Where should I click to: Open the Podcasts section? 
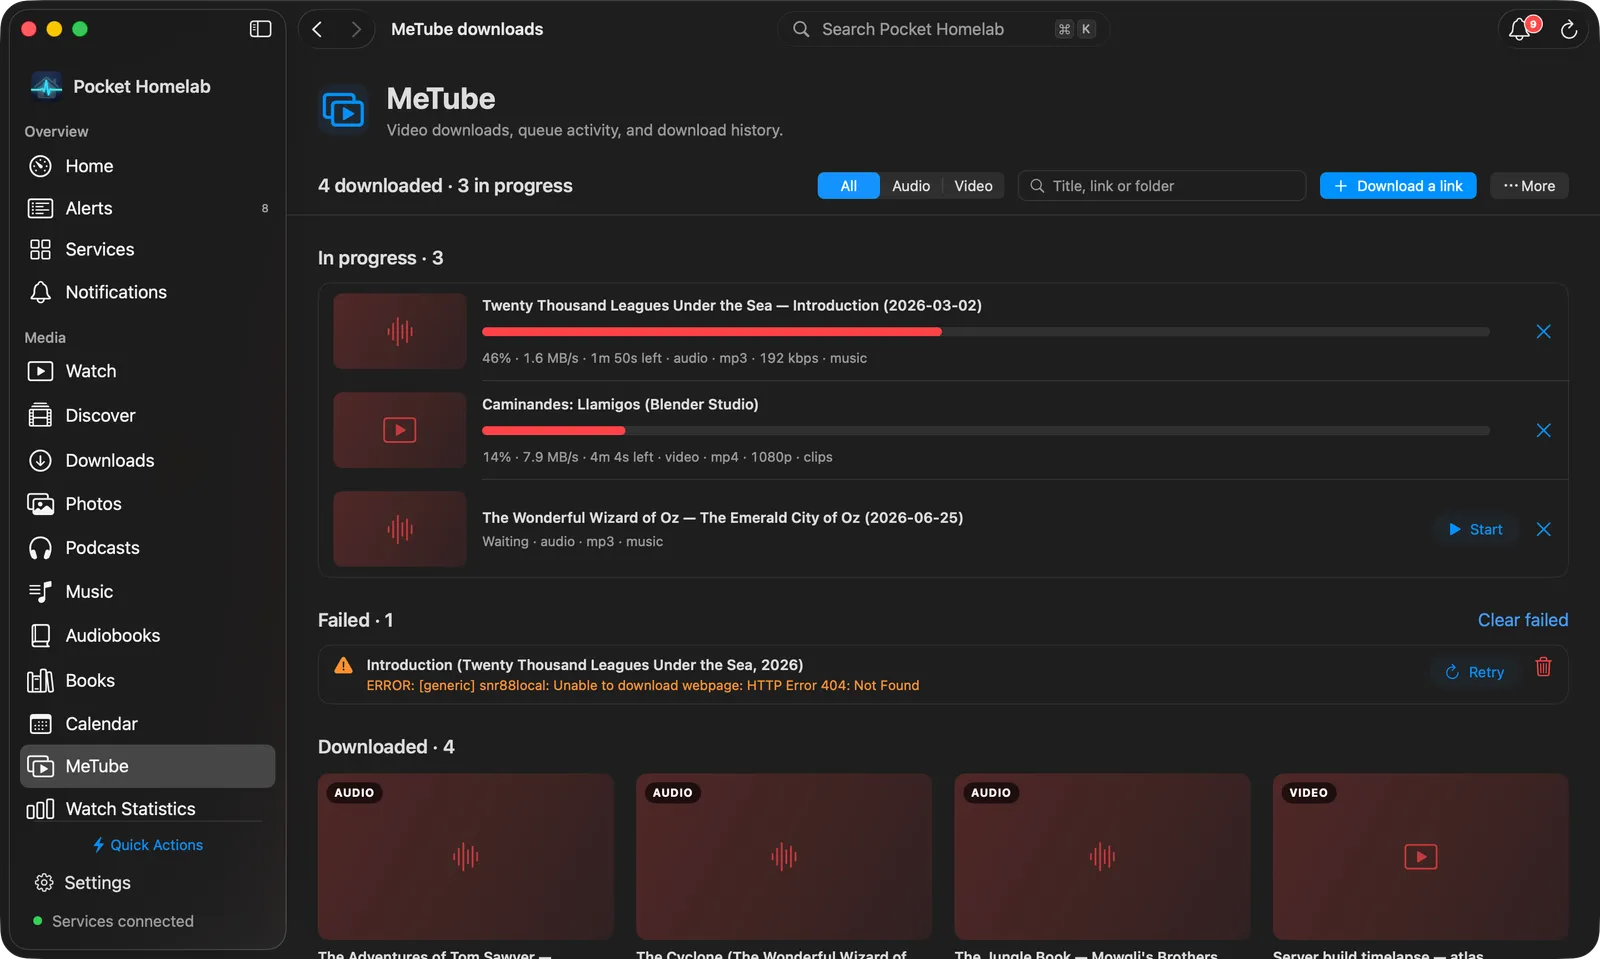147,548
